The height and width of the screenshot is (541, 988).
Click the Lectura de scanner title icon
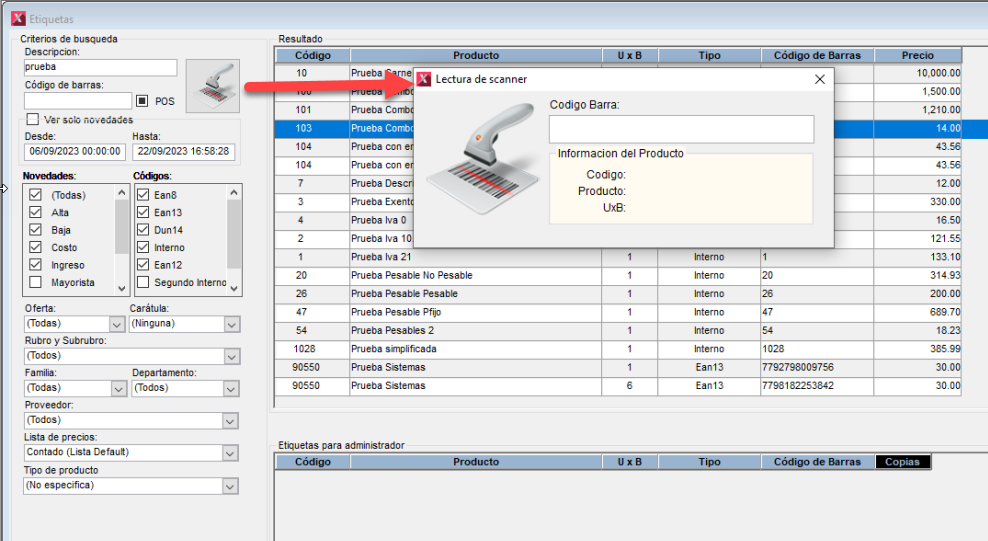(x=424, y=79)
